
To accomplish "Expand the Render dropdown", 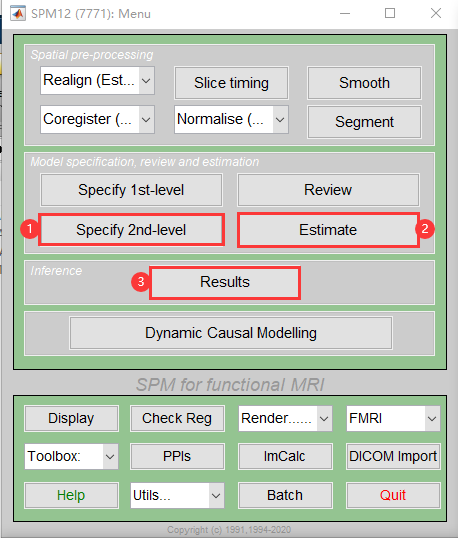I will [285, 418].
